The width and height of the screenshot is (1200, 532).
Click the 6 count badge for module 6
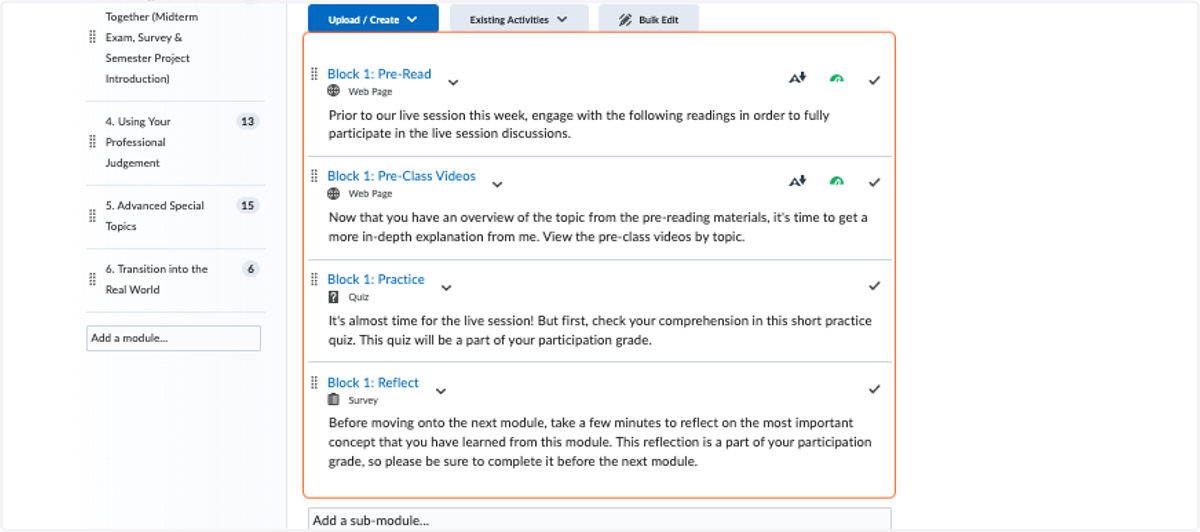pos(250,269)
